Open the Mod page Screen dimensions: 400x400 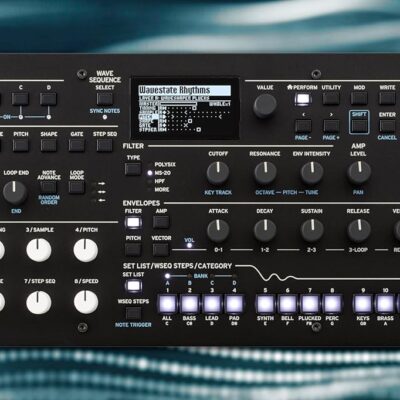point(359,99)
